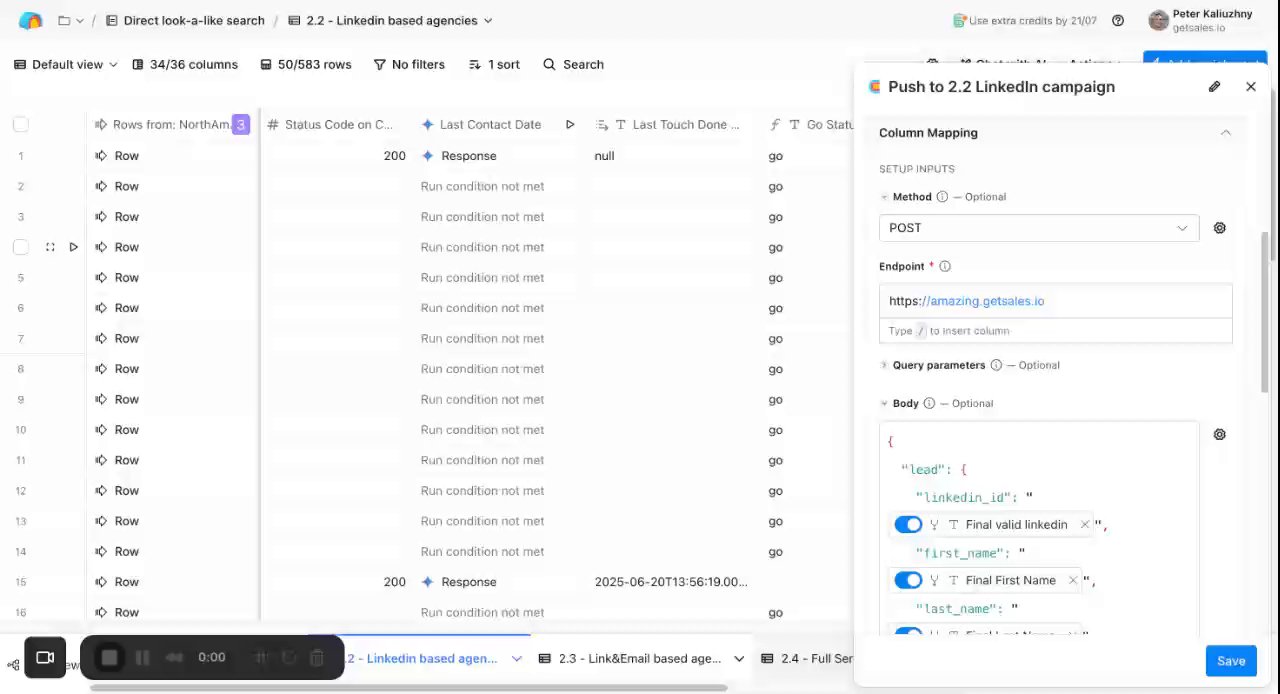Open the Method settings gear icon
Screen dimensions: 1280x694
pos(1219,228)
